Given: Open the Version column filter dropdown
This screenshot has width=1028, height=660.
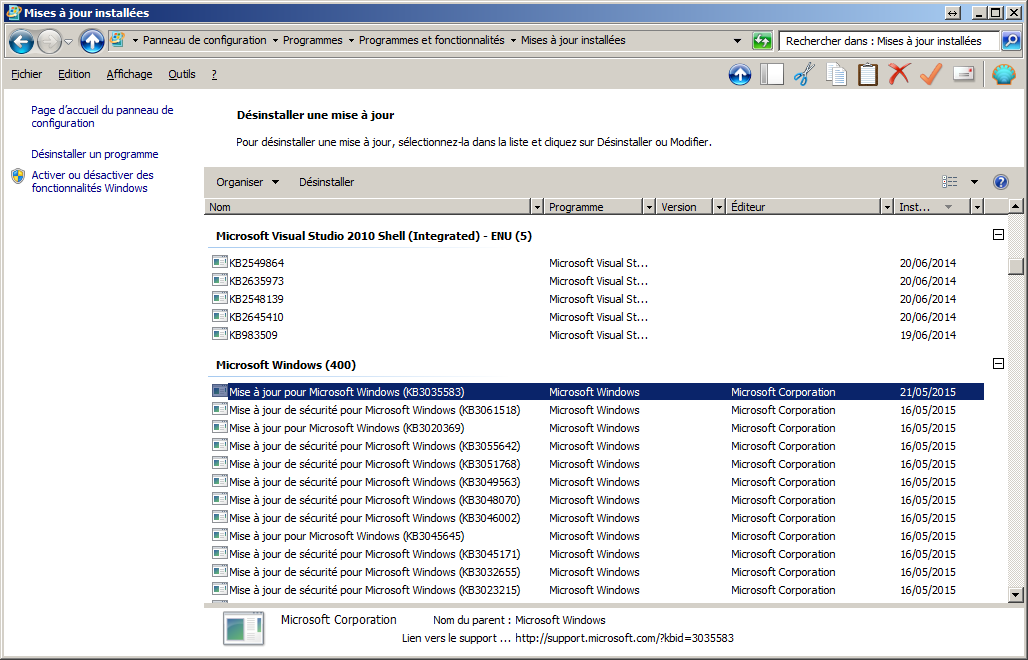Looking at the screenshot, I should 719,207.
